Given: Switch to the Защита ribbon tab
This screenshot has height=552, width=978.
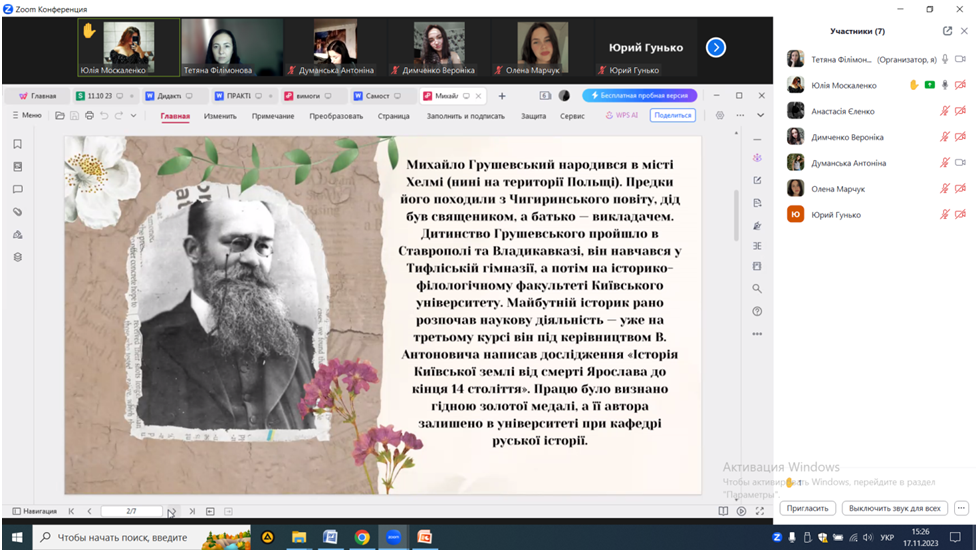Looking at the screenshot, I should 533,116.
